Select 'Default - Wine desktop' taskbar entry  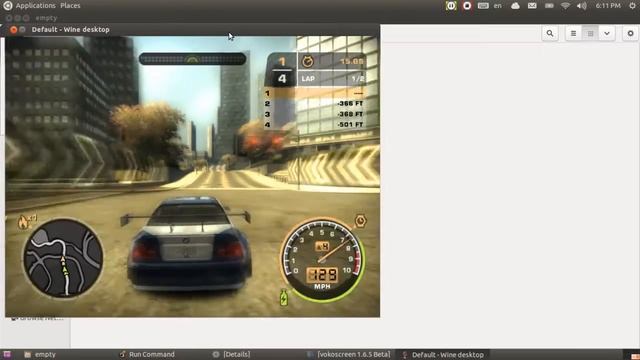(443, 354)
